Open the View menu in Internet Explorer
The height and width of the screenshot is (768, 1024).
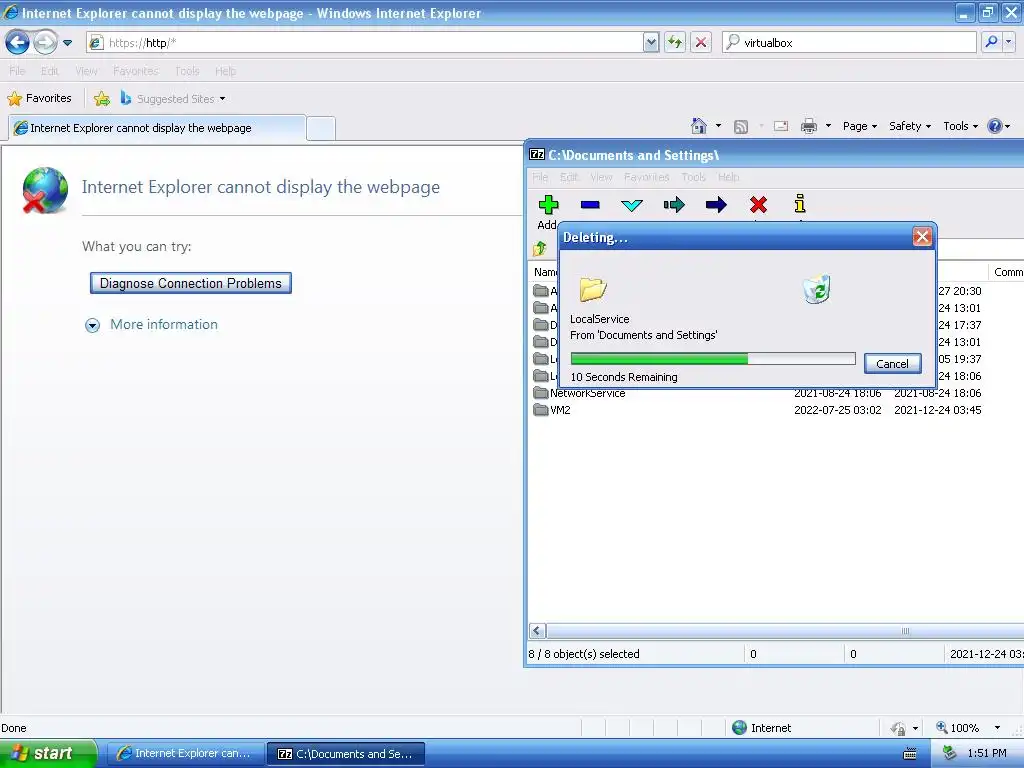click(x=86, y=71)
